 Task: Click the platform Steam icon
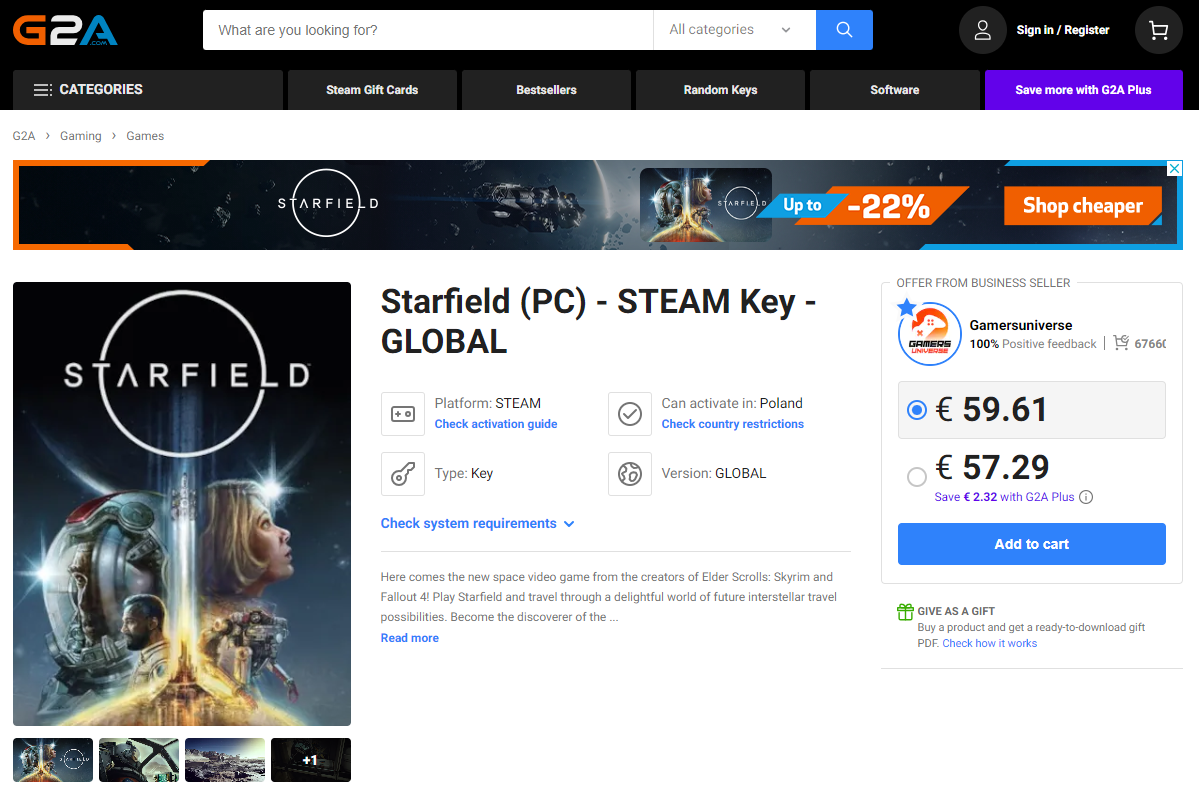pos(402,413)
